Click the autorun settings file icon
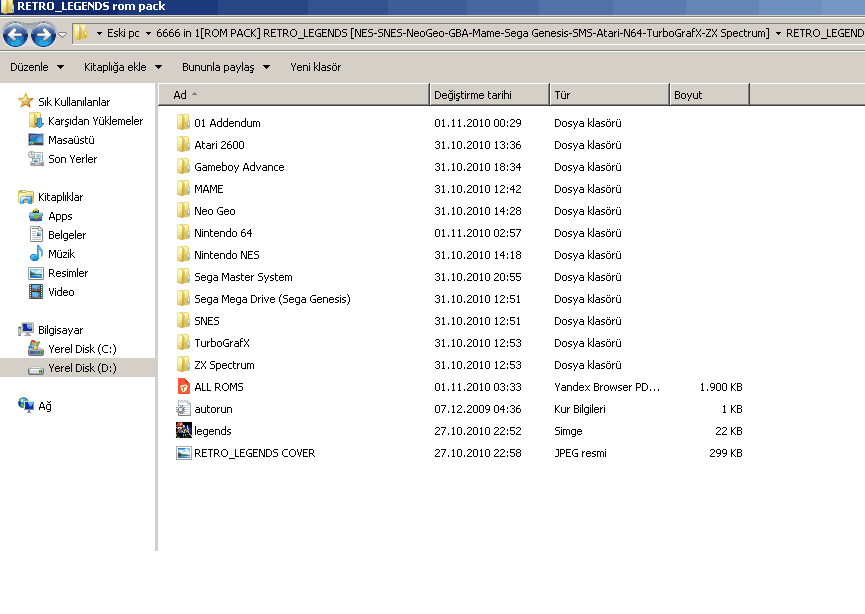 (x=183, y=409)
